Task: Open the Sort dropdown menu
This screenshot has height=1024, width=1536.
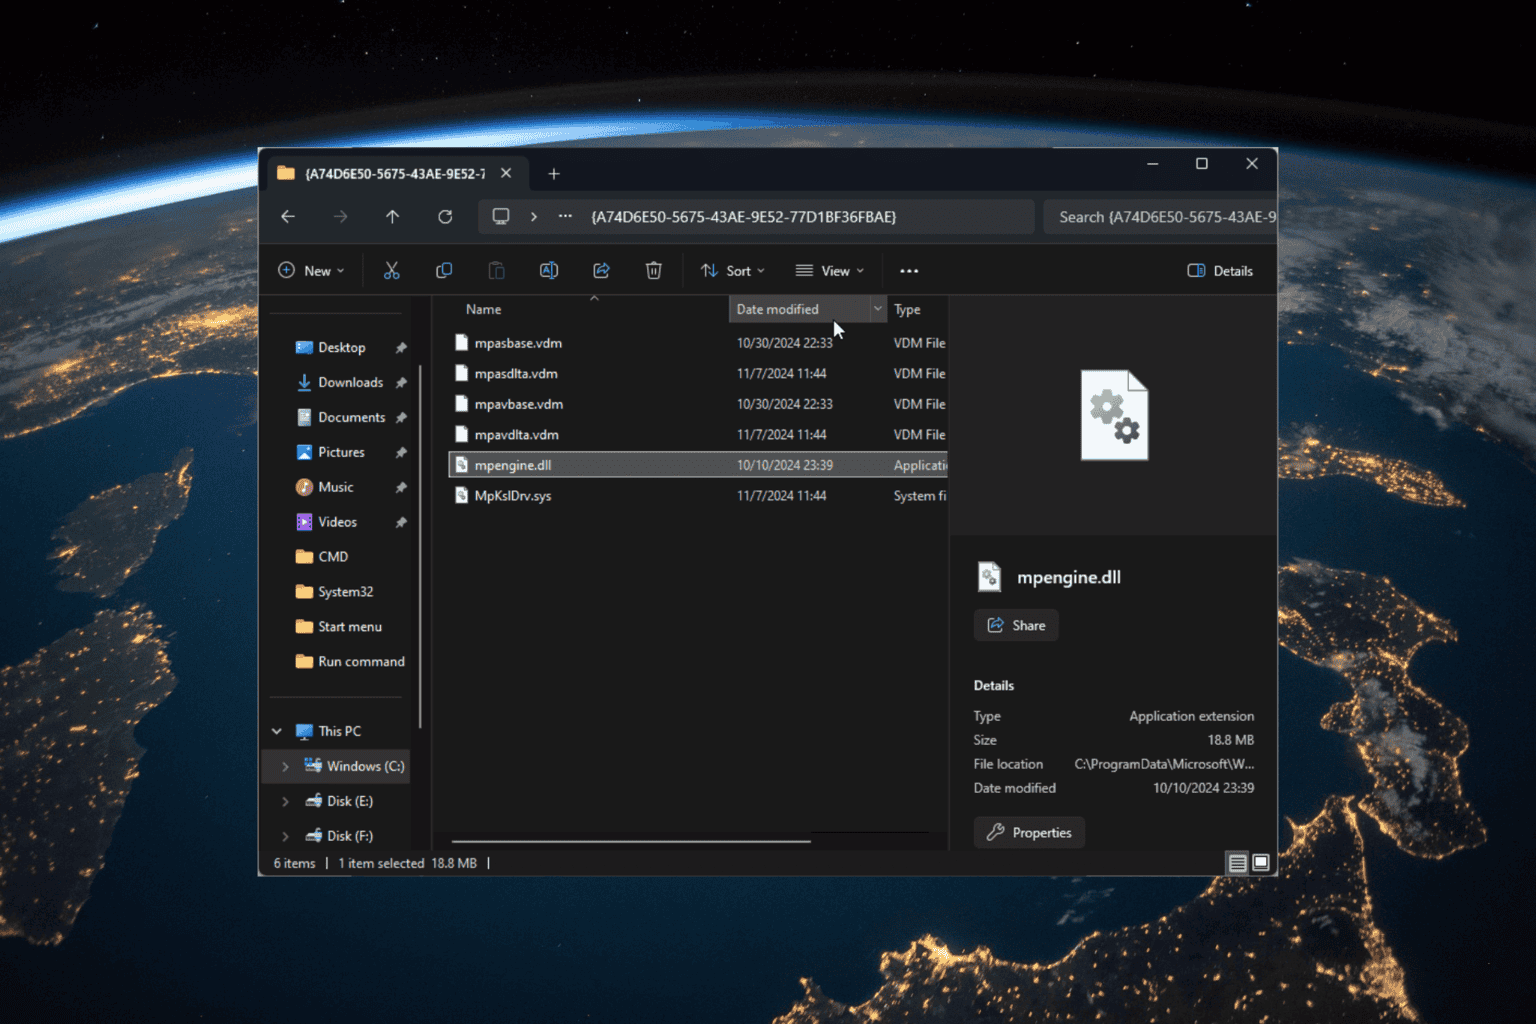Action: click(733, 271)
